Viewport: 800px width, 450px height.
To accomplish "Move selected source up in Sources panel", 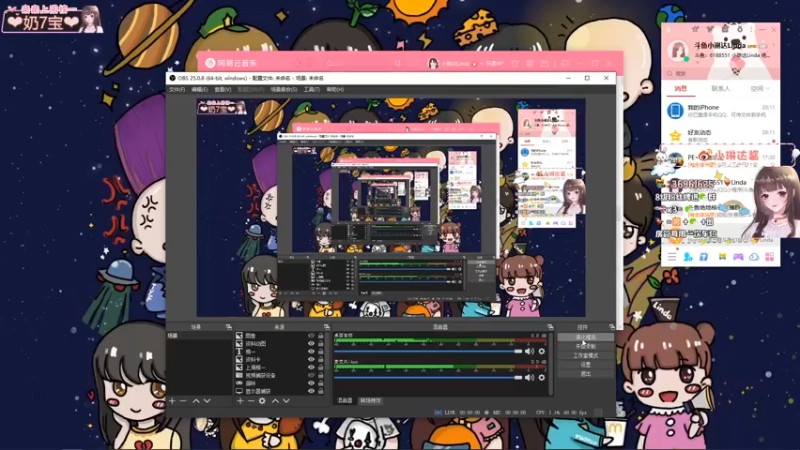I will [275, 401].
